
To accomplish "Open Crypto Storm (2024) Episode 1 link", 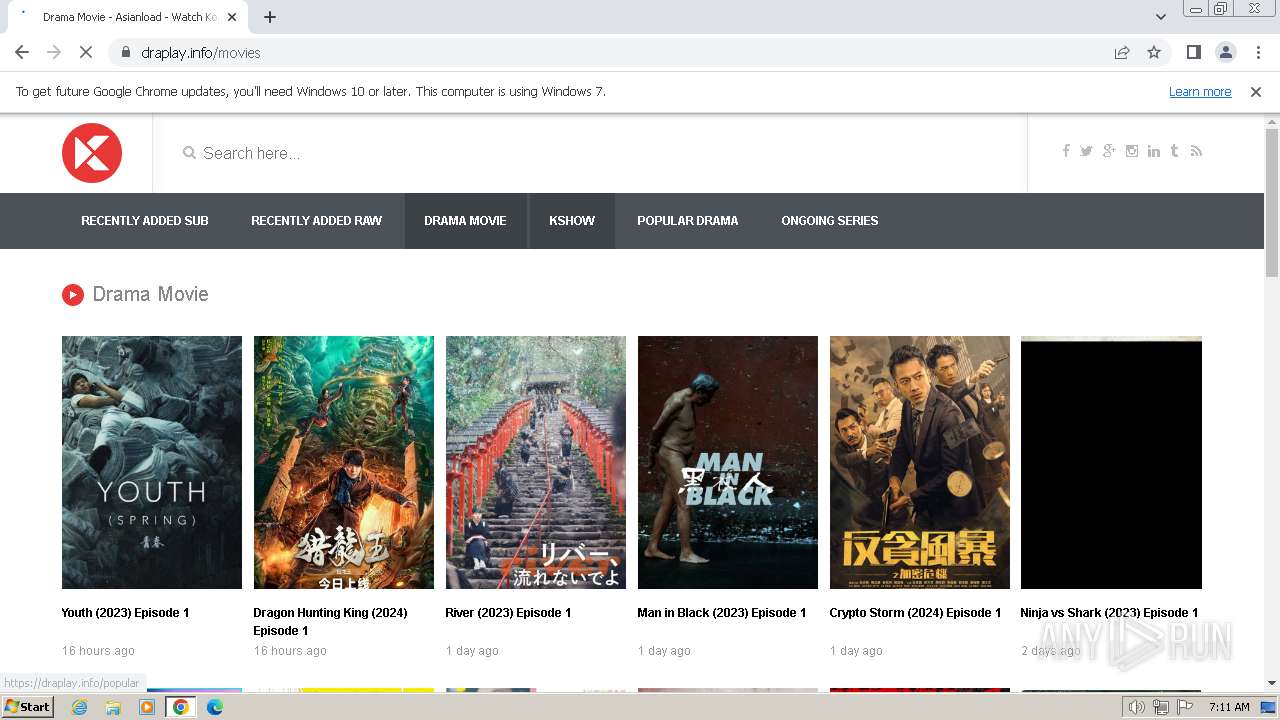I will coord(915,613).
